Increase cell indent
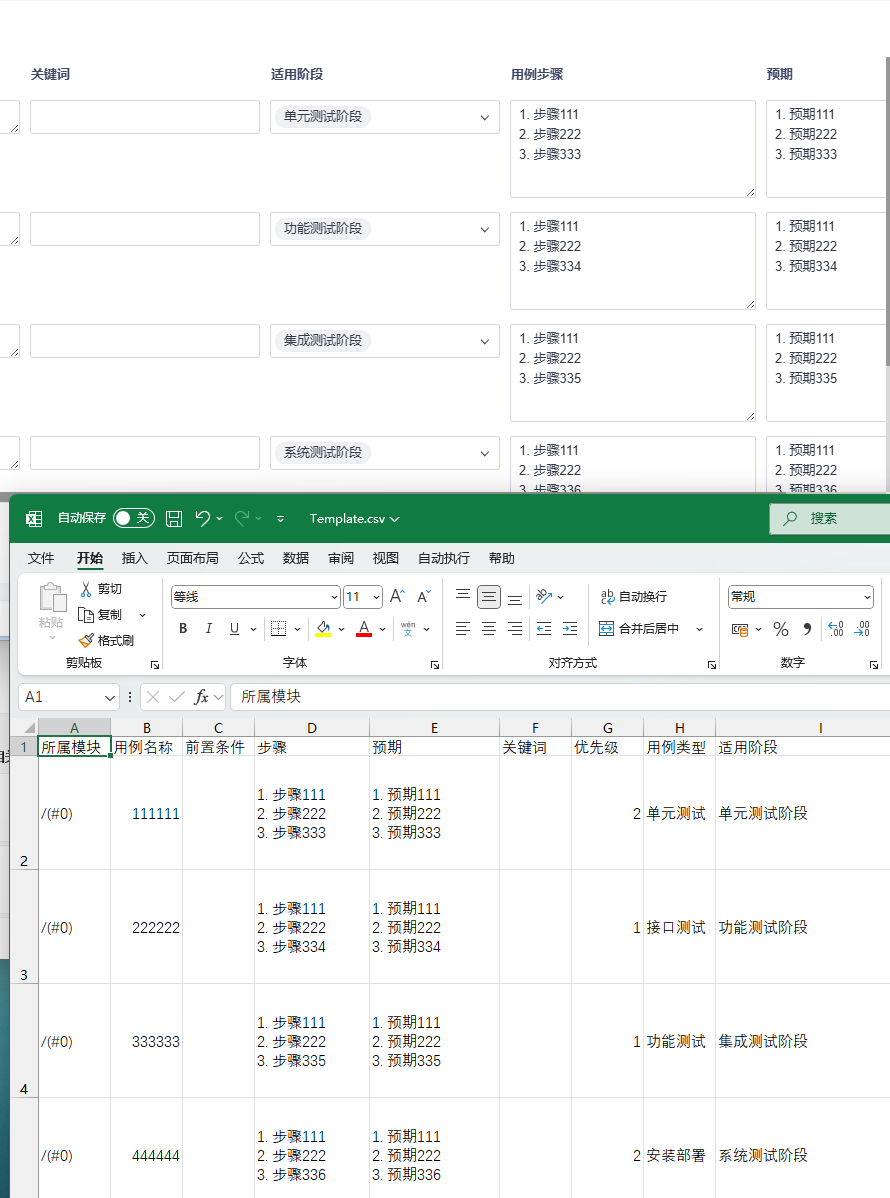Screen dimensions: 890x1198 click(x=570, y=629)
